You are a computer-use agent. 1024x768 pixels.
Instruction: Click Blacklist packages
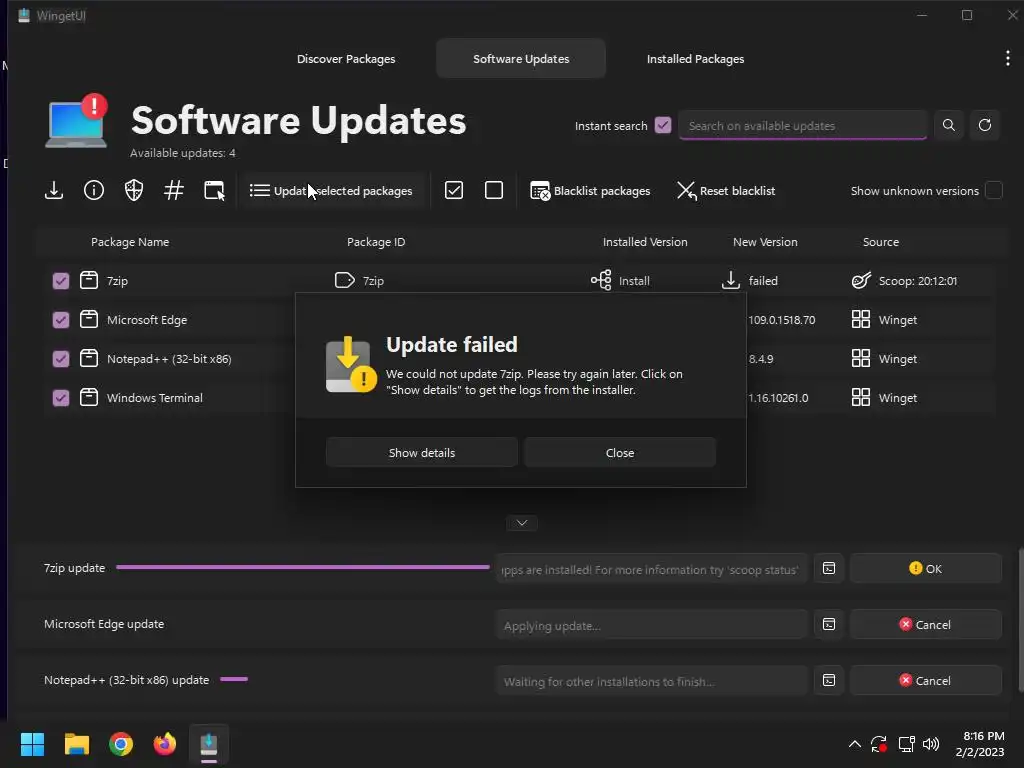coord(590,191)
